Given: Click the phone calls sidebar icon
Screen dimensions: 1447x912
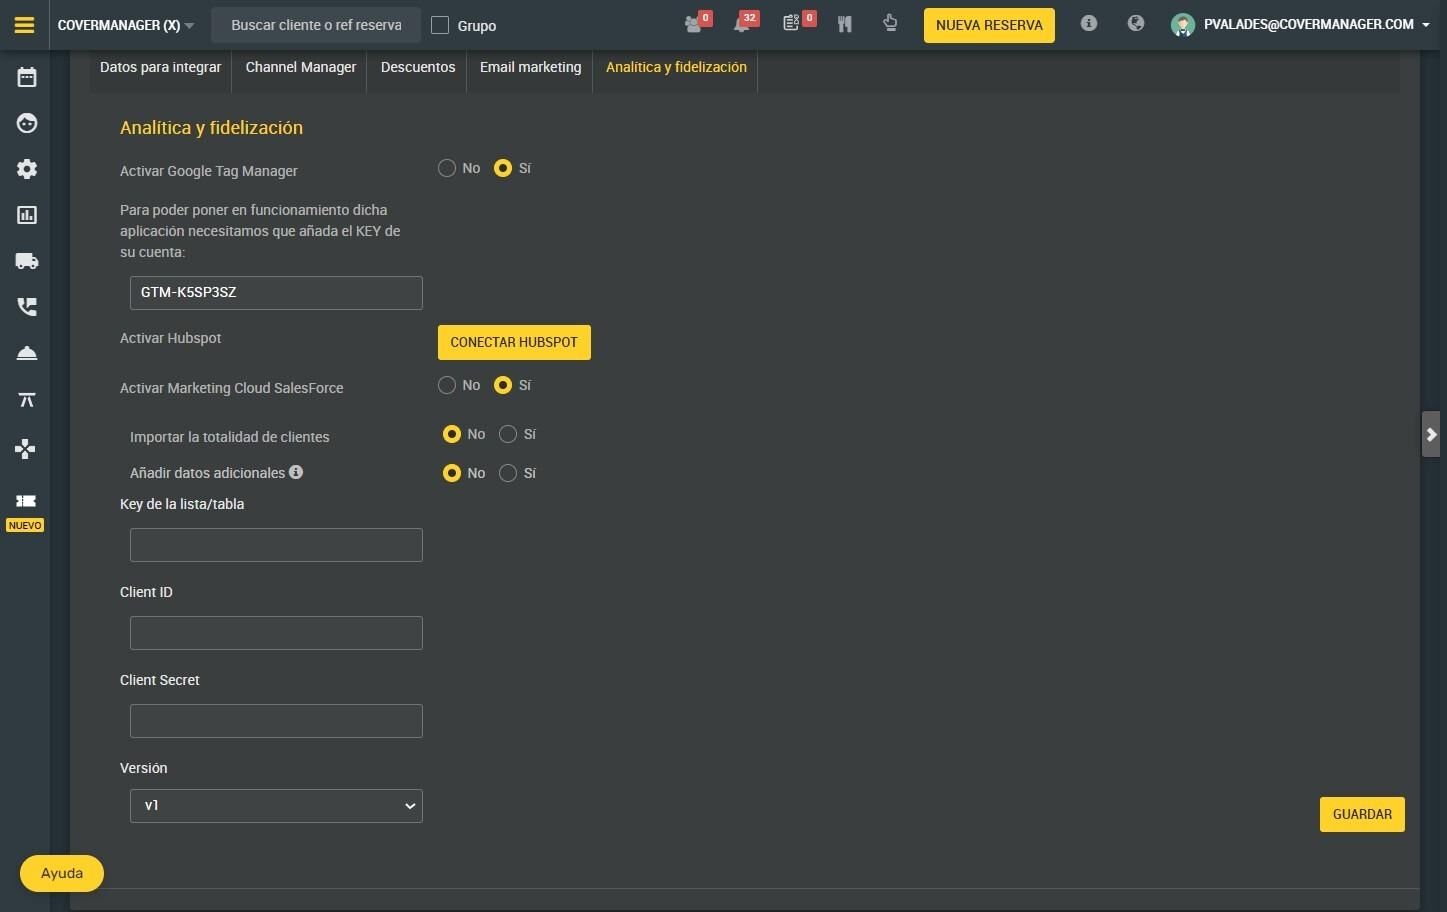Looking at the screenshot, I should tap(27, 307).
